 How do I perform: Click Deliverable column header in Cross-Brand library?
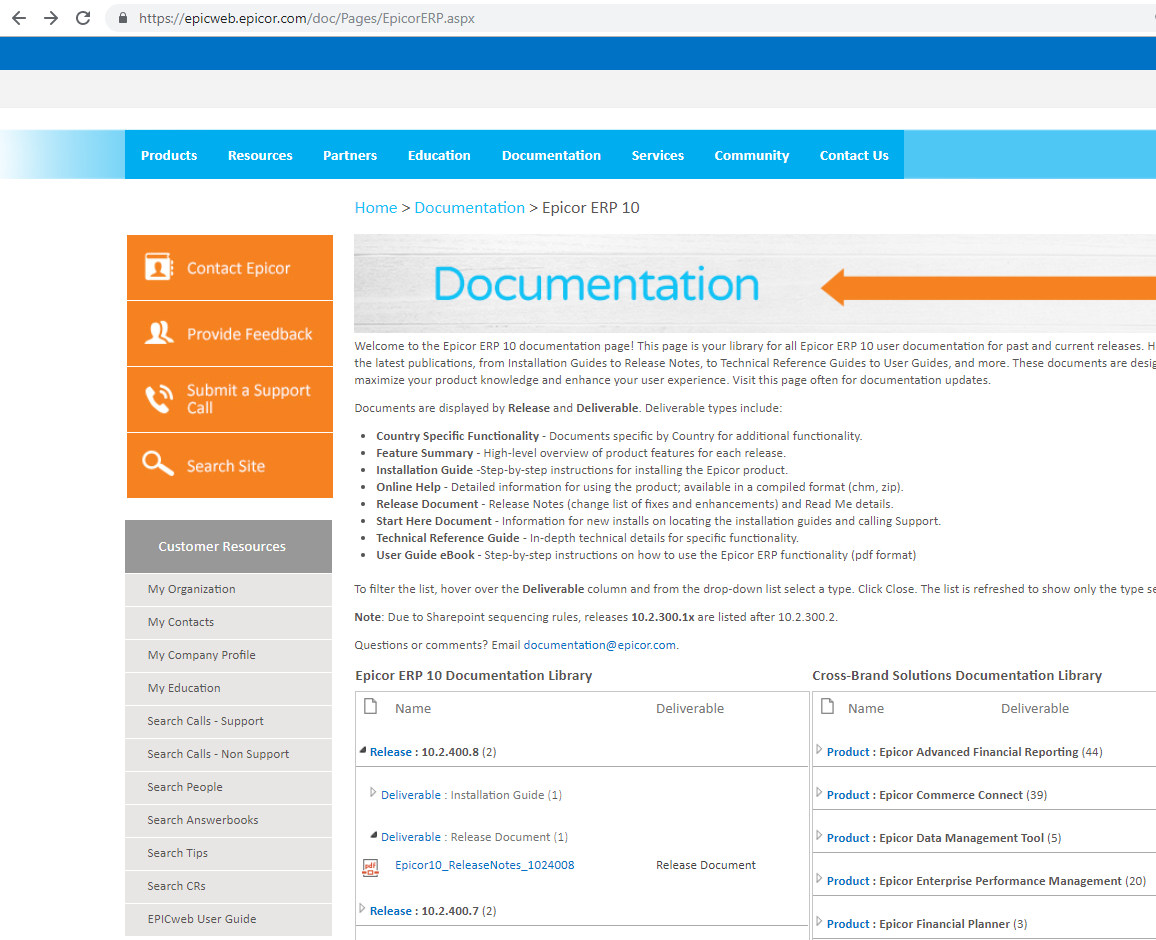[1035, 709]
